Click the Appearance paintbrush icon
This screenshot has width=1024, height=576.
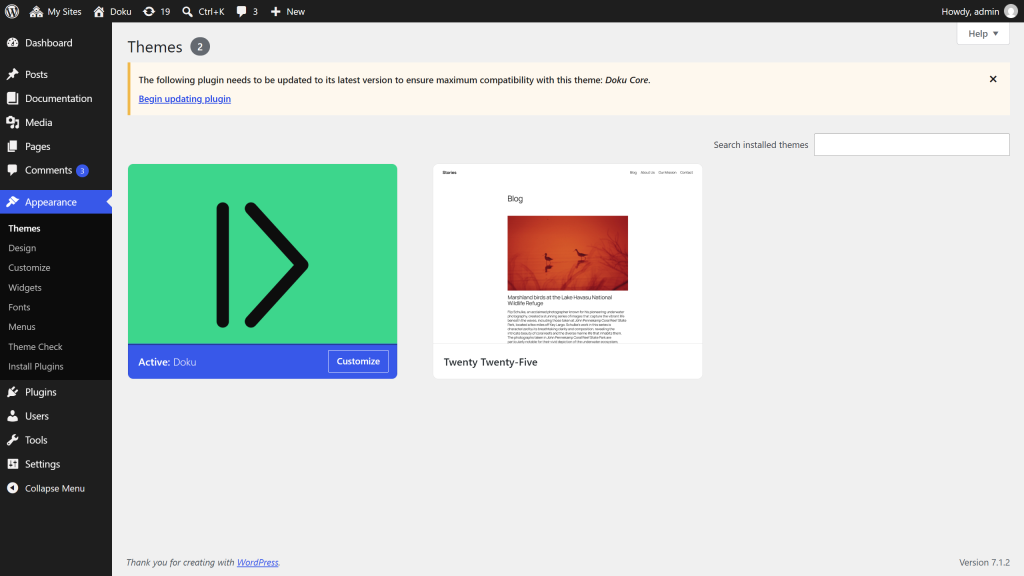click(x=12, y=202)
